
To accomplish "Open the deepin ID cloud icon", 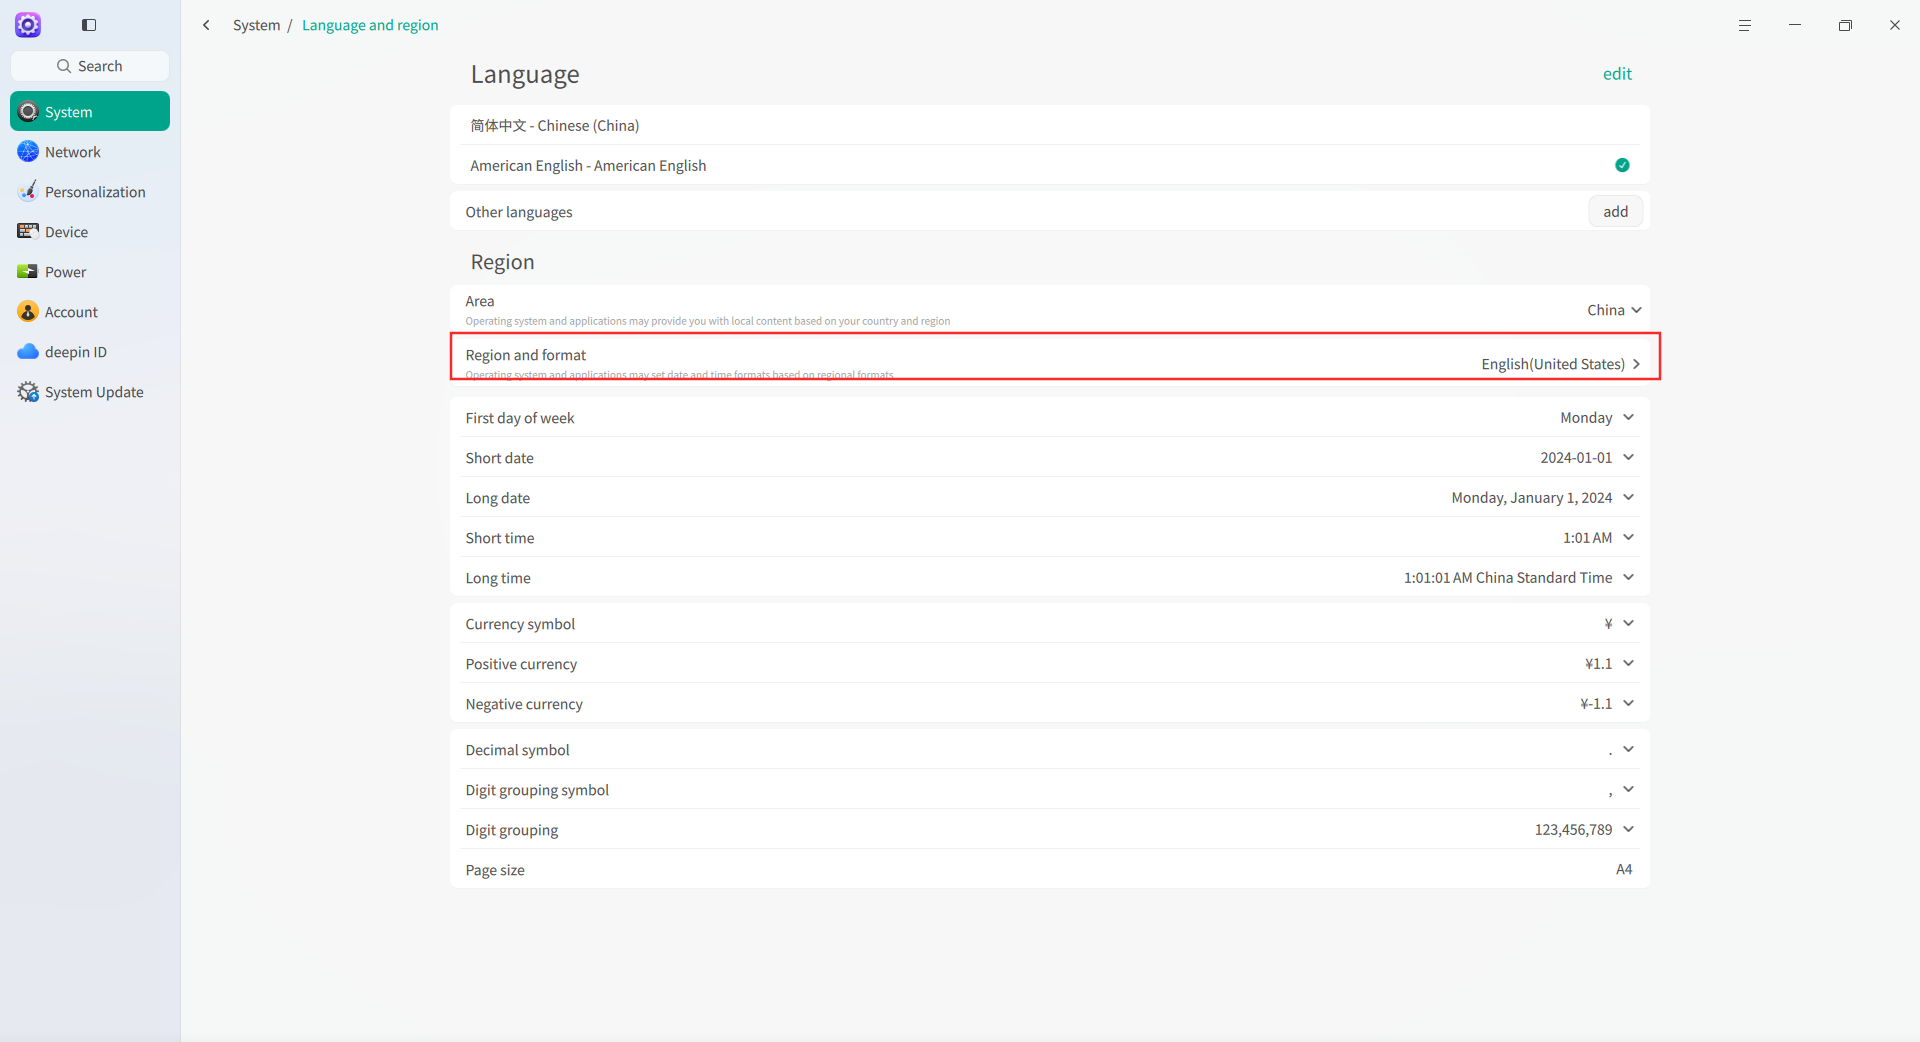I will [x=28, y=351].
